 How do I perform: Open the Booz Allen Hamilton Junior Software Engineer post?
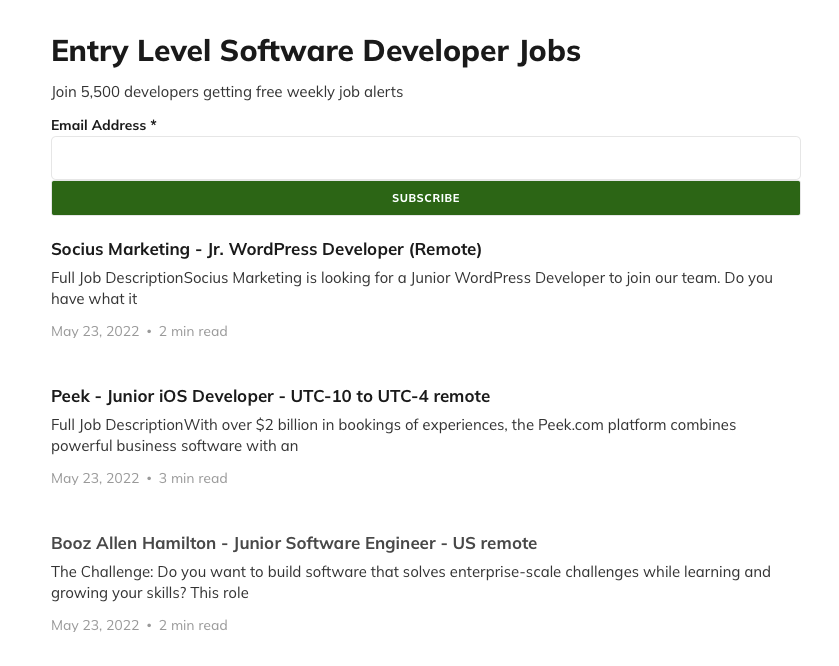click(x=294, y=543)
